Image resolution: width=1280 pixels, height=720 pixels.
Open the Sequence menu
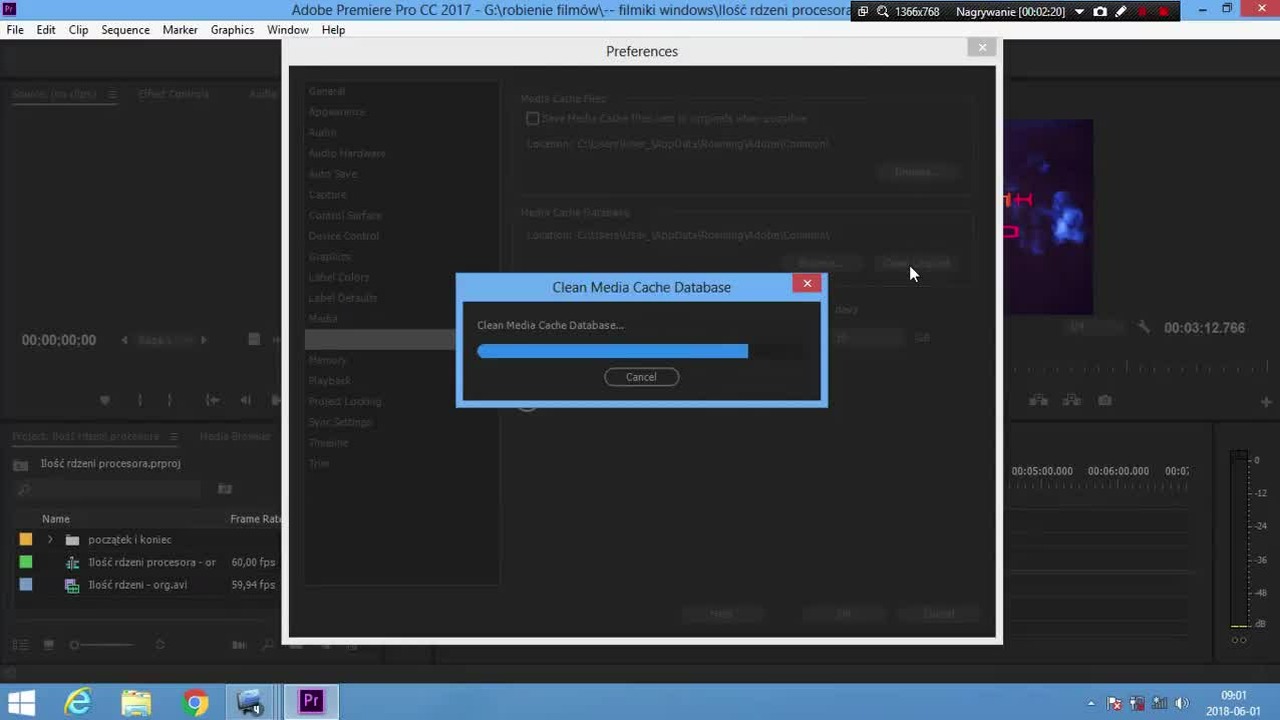(x=125, y=30)
